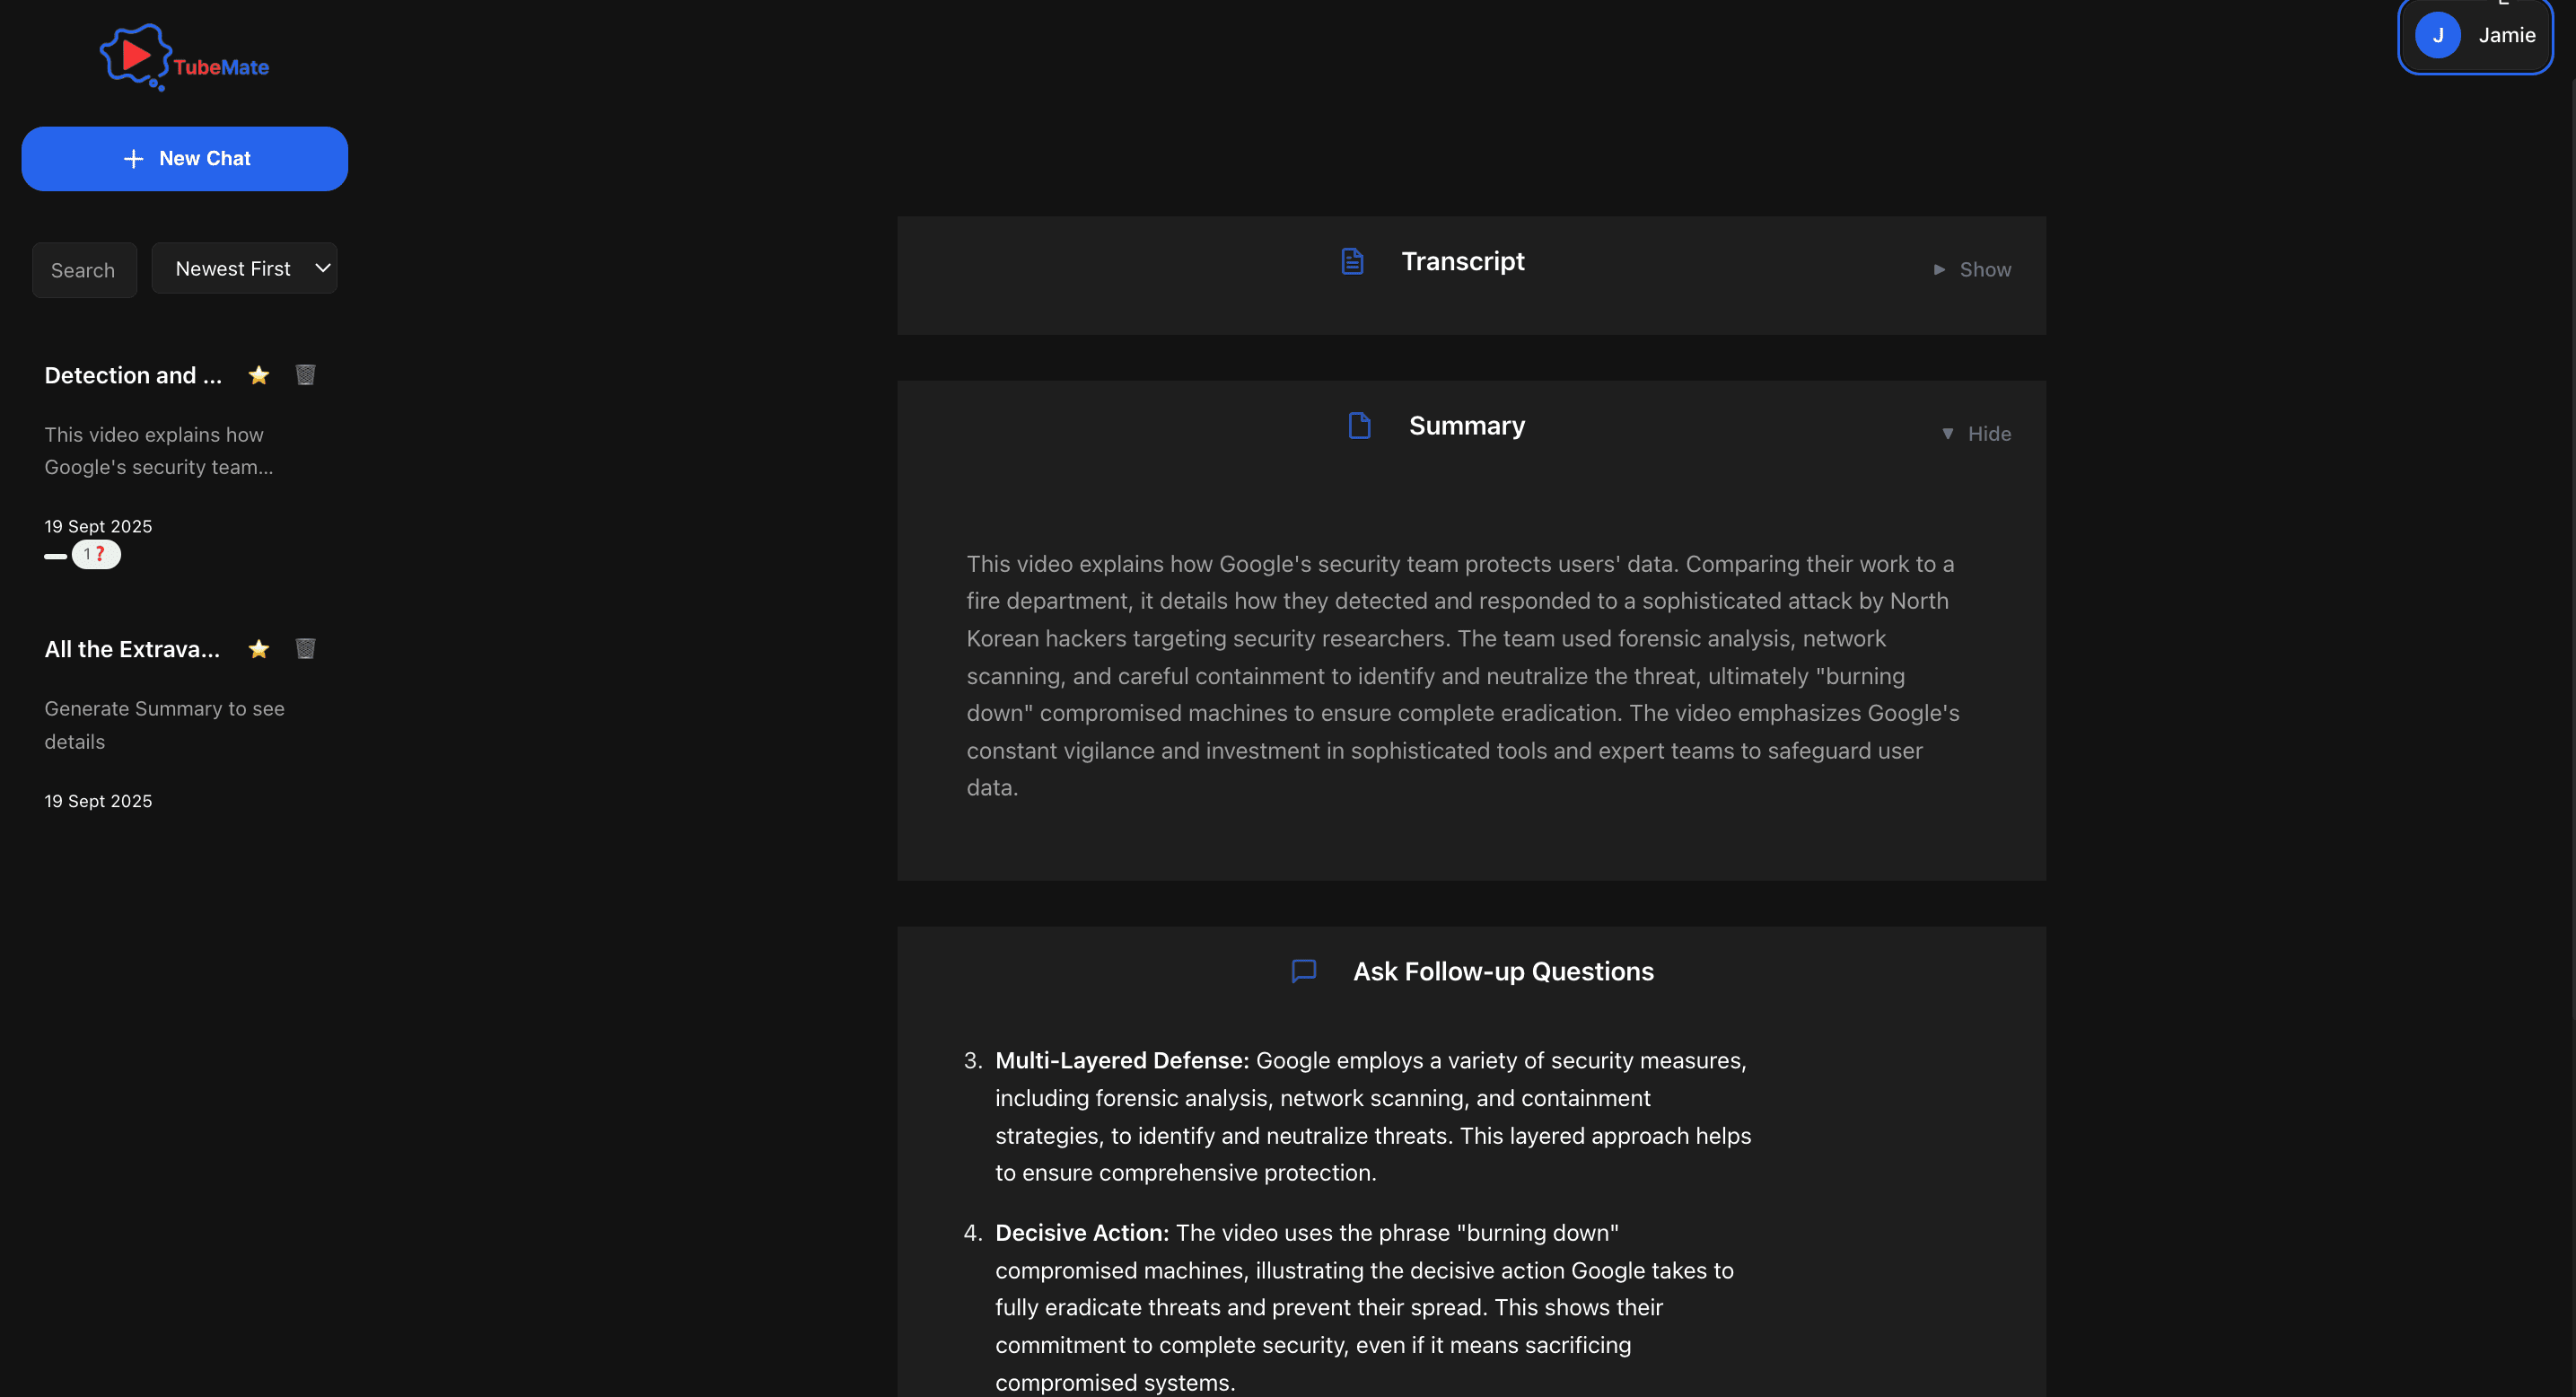This screenshot has height=1397, width=2576.
Task: Unfavorite the All the Extrava chat
Action: [x=258, y=649]
